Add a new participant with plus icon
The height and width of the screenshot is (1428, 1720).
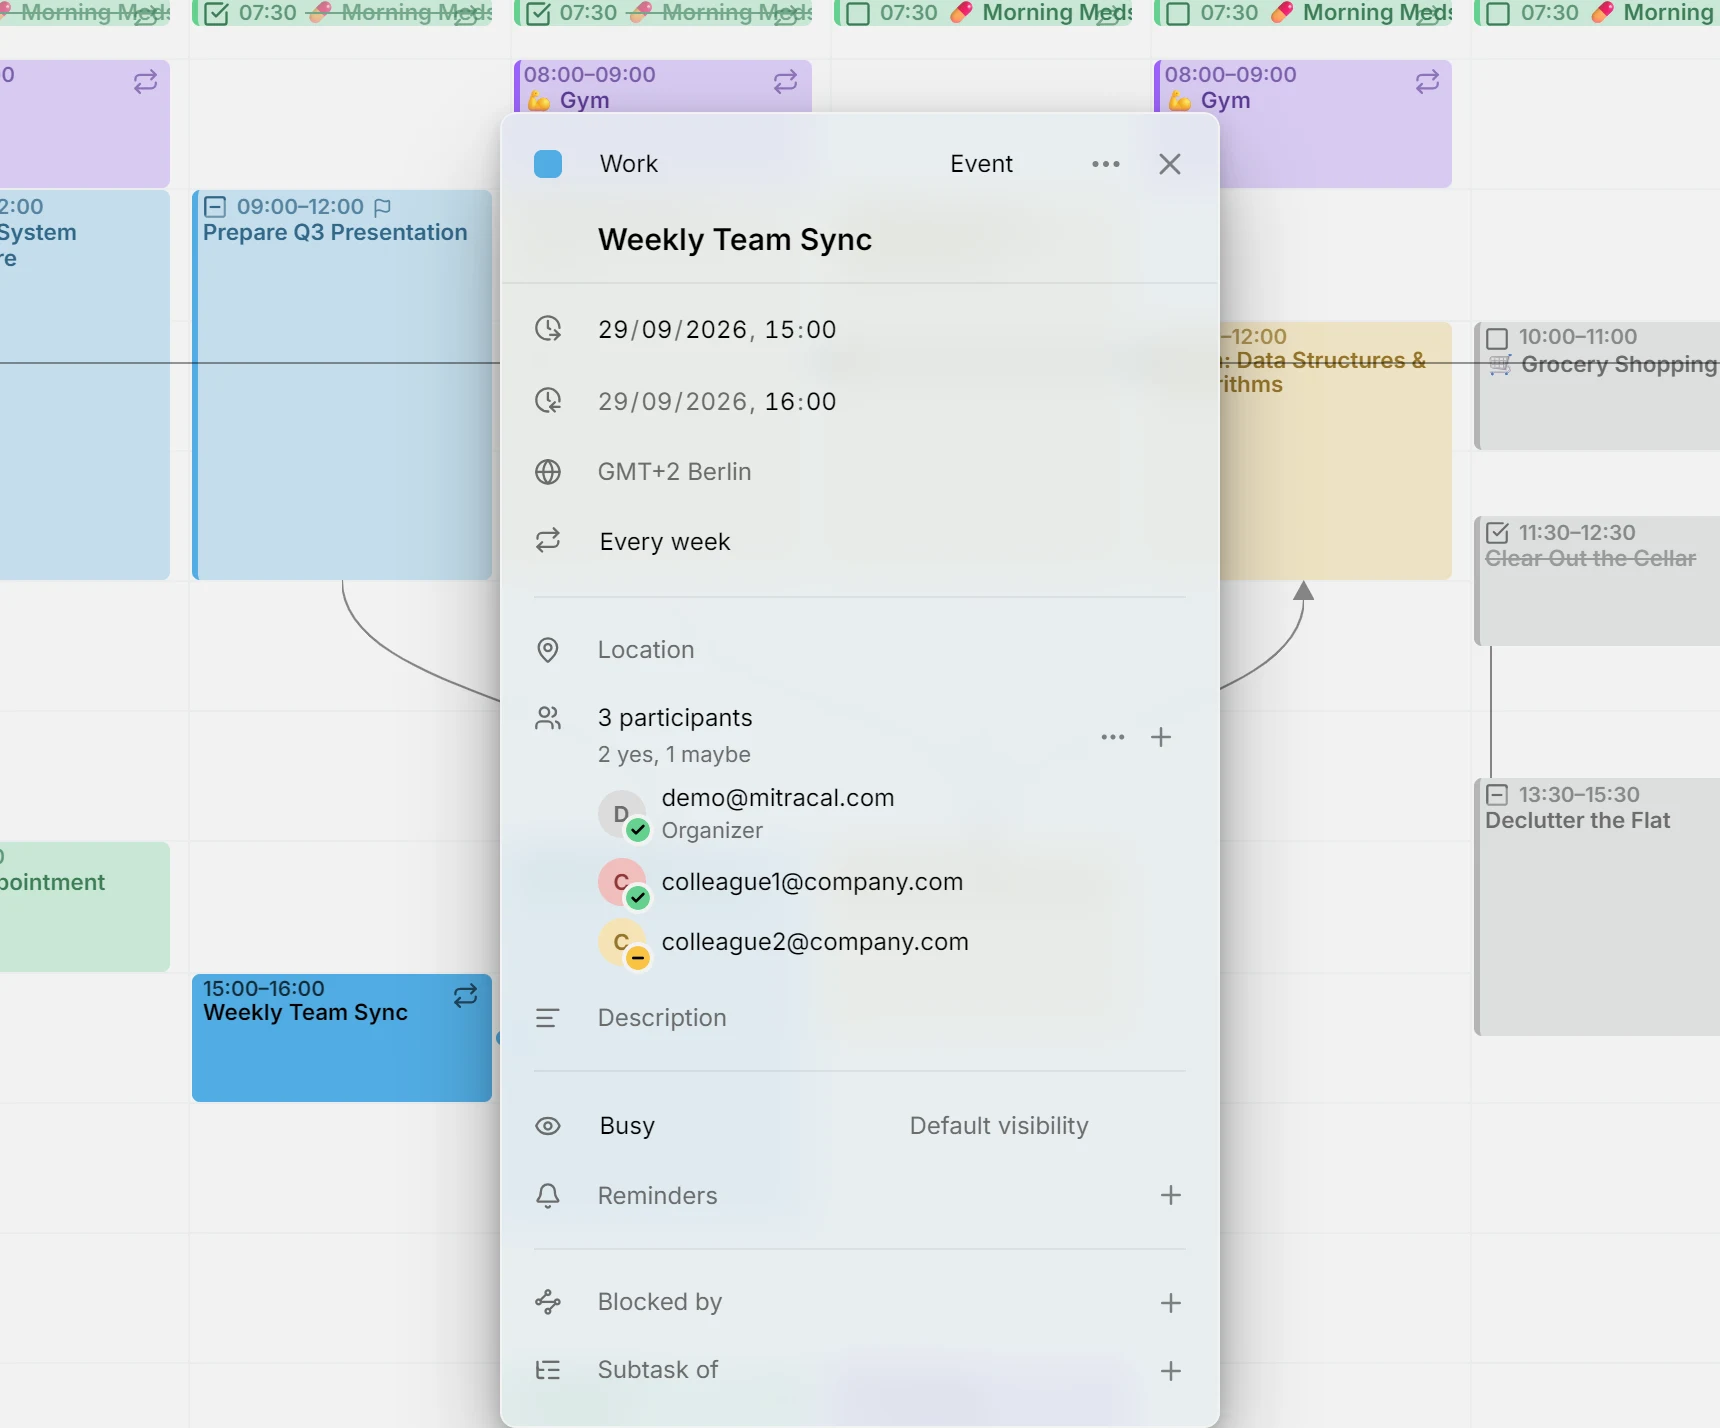(1161, 737)
